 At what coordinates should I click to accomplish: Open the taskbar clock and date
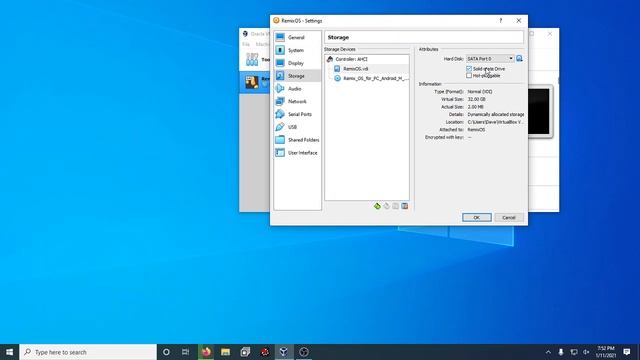pyautogui.click(x=606, y=352)
